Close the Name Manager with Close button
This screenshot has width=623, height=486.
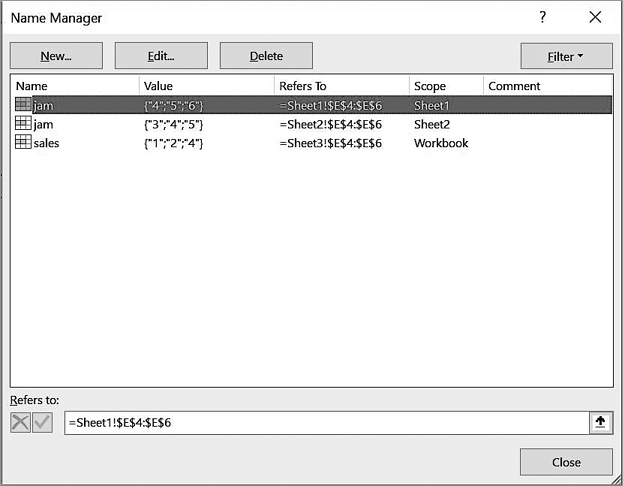[566, 462]
